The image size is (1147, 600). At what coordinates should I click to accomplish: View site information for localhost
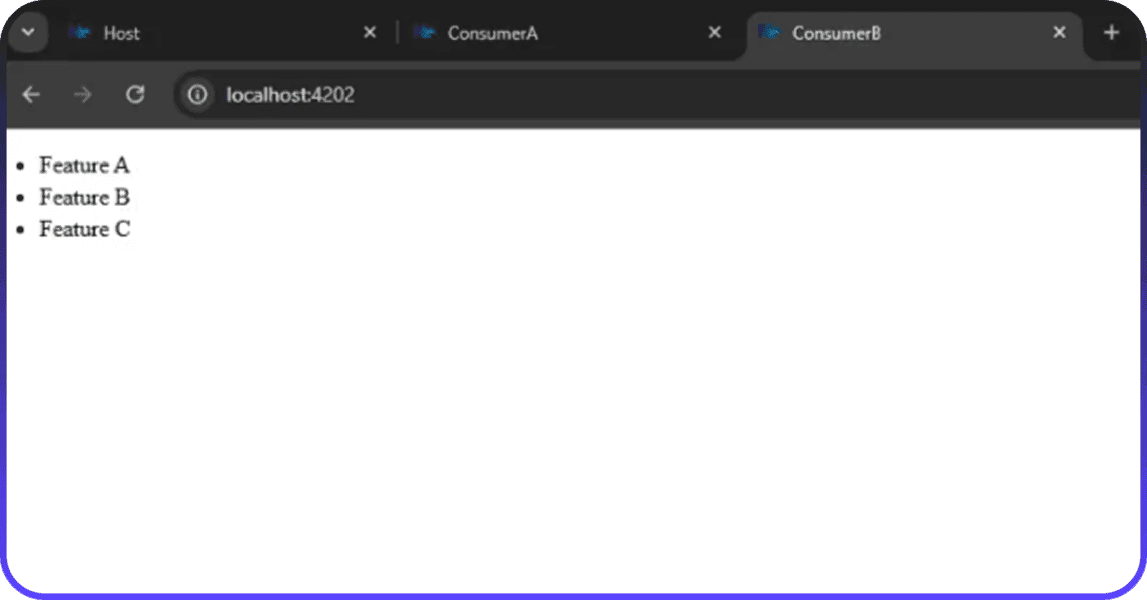pyautogui.click(x=198, y=95)
